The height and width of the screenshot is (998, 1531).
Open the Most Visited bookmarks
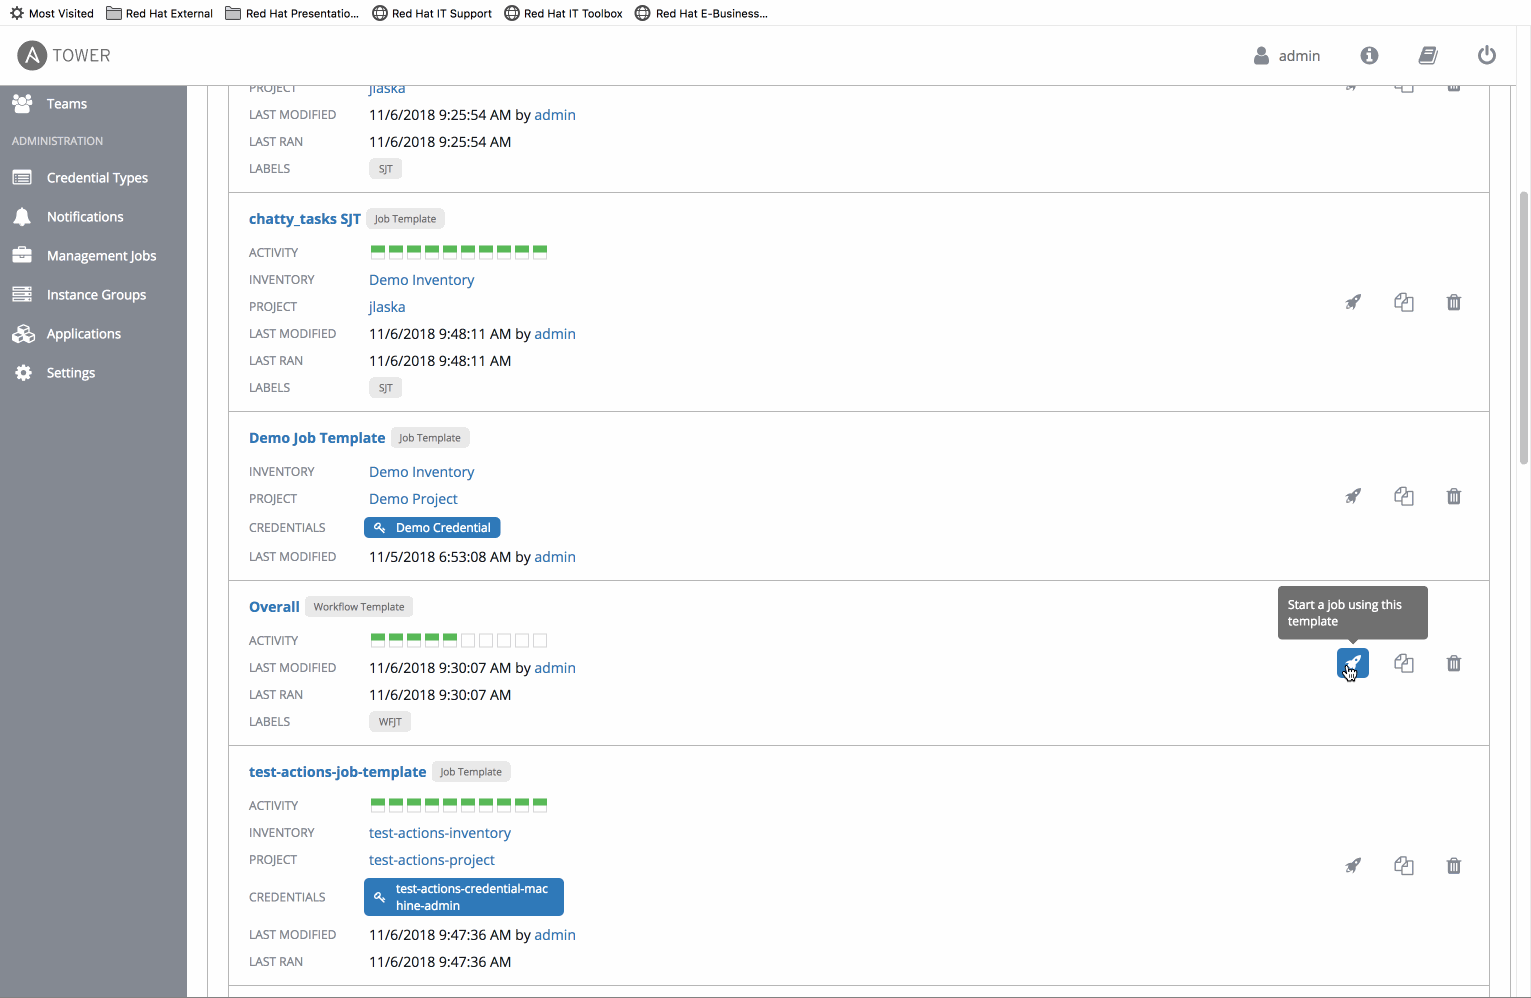(52, 13)
